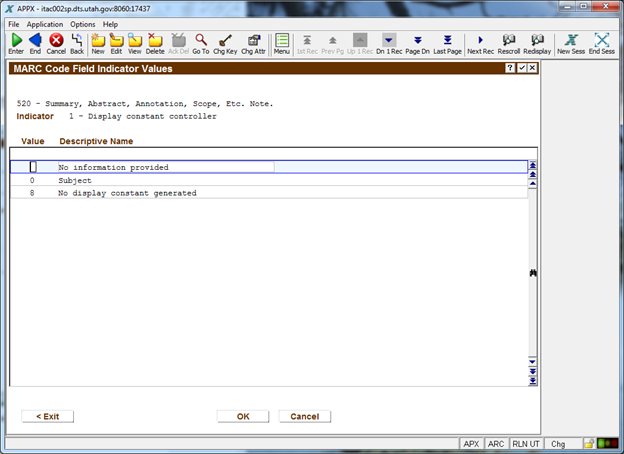Click the scroll-to-bottom arrow on list scrollbar
The width and height of the screenshot is (624, 454).
pyautogui.click(x=533, y=380)
